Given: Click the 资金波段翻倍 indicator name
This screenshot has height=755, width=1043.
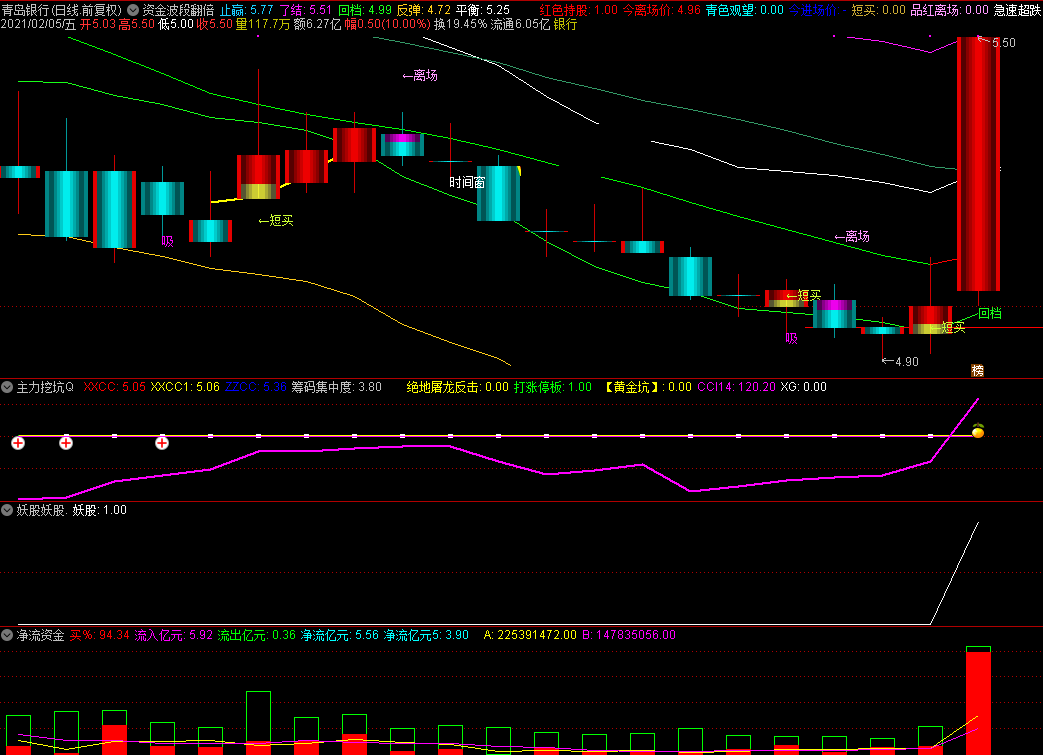Looking at the screenshot, I should coord(178,10).
